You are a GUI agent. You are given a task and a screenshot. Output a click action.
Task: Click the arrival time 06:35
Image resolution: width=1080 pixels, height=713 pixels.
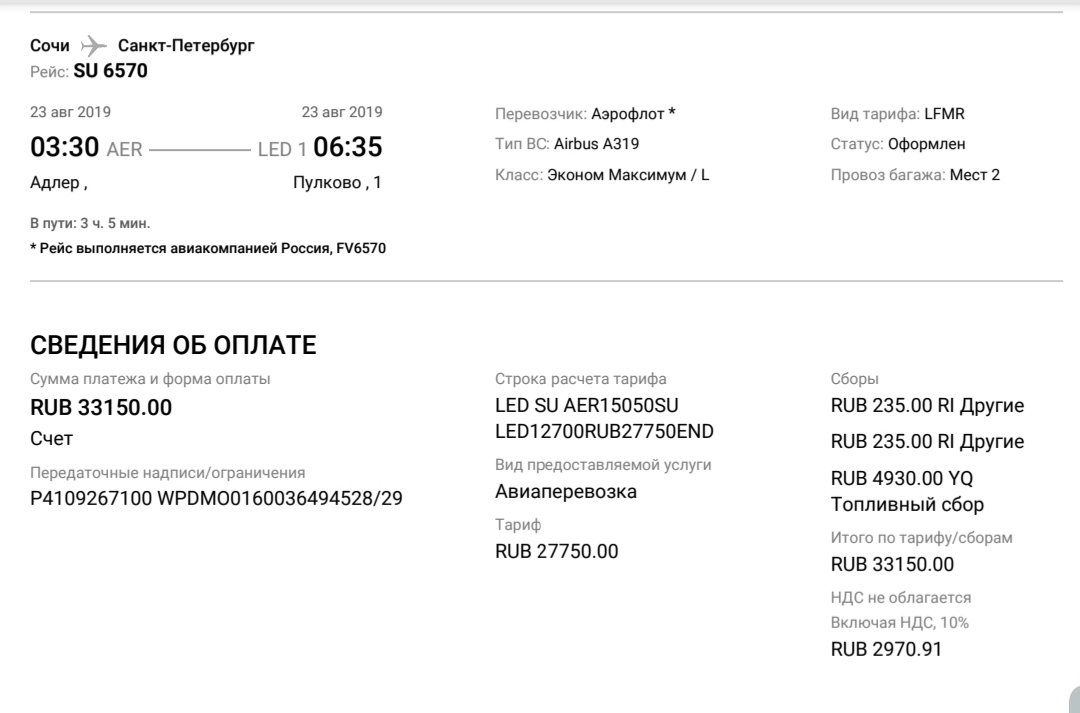tap(347, 148)
